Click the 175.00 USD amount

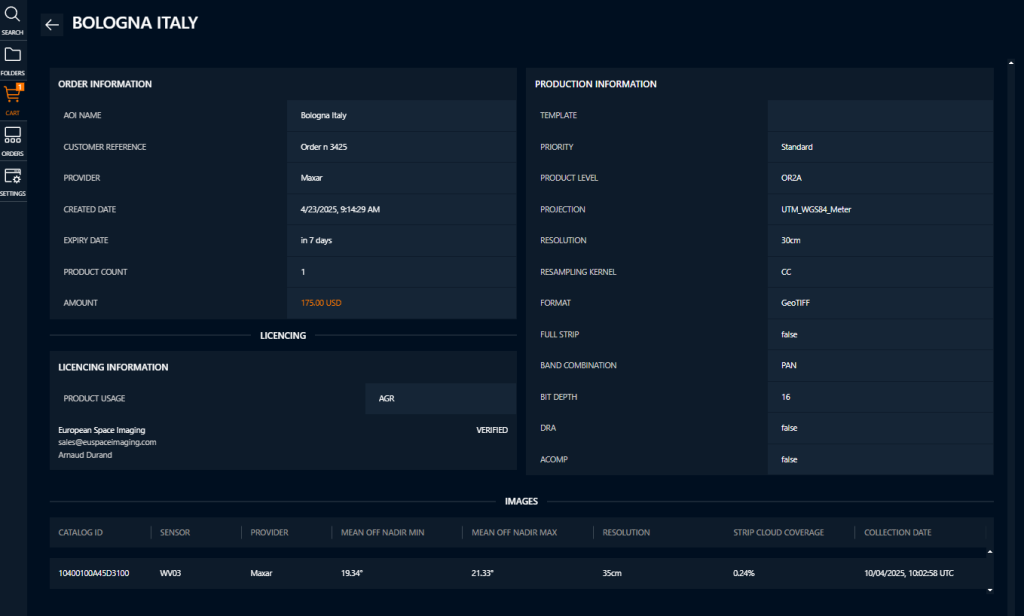pos(321,303)
